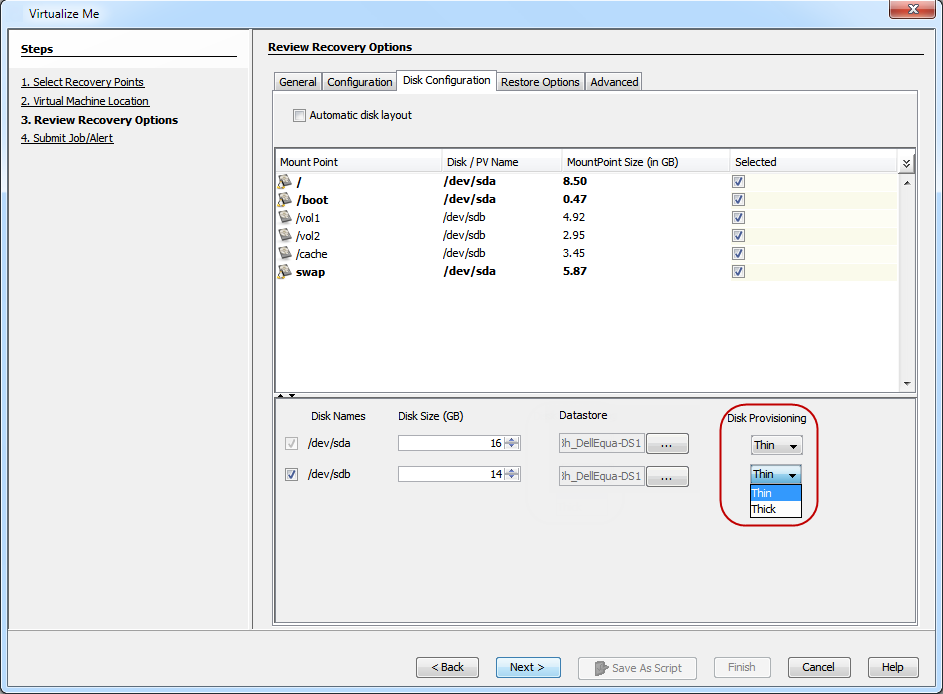This screenshot has width=943, height=694.
Task: Click the disk icon beside /vol1
Action: (x=285, y=217)
